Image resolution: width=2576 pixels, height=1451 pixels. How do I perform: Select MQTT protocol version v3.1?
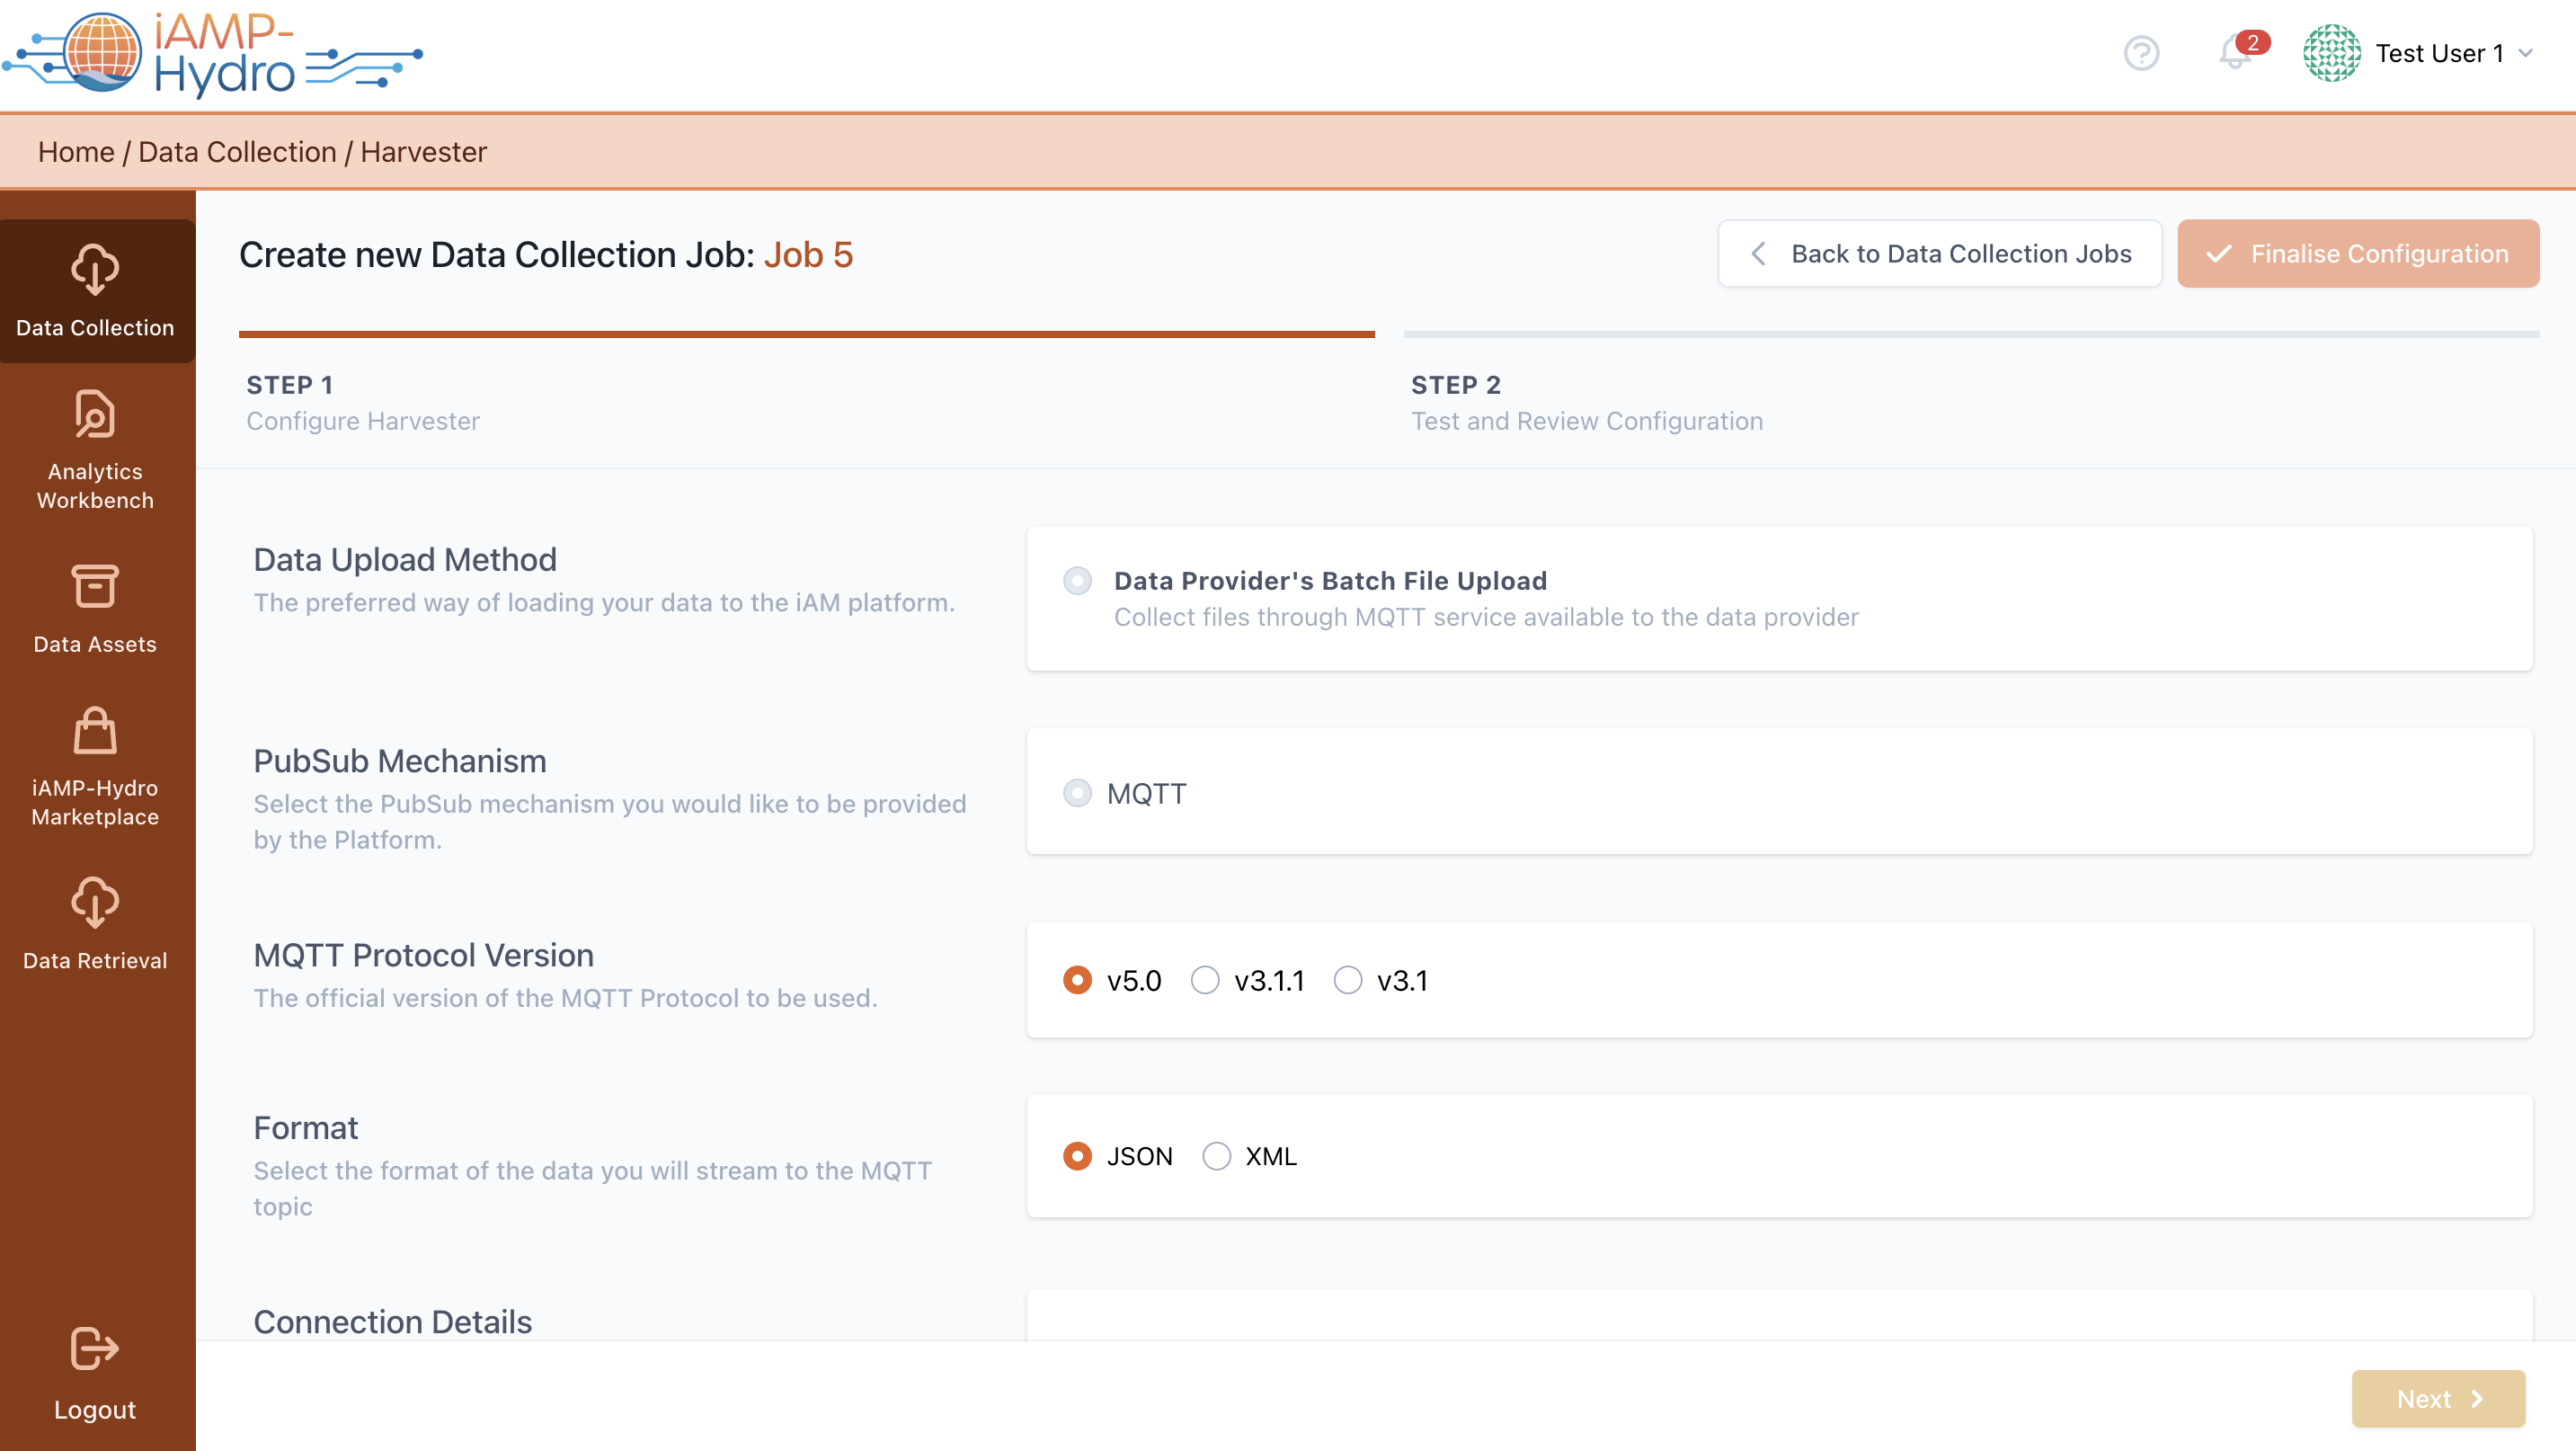[1348, 980]
